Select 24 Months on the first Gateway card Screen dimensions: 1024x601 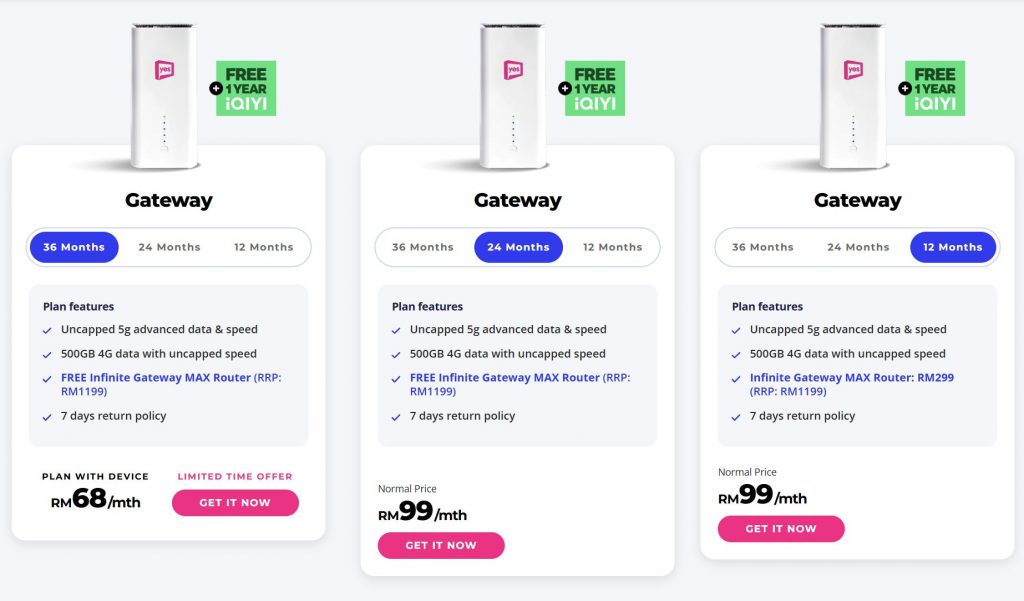click(169, 247)
